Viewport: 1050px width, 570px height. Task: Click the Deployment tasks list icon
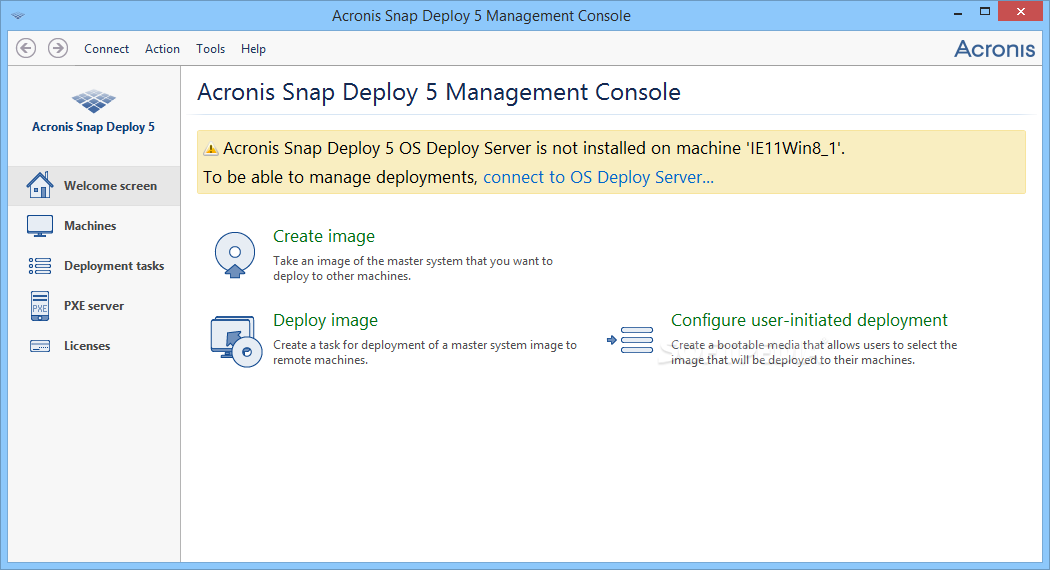click(40, 266)
